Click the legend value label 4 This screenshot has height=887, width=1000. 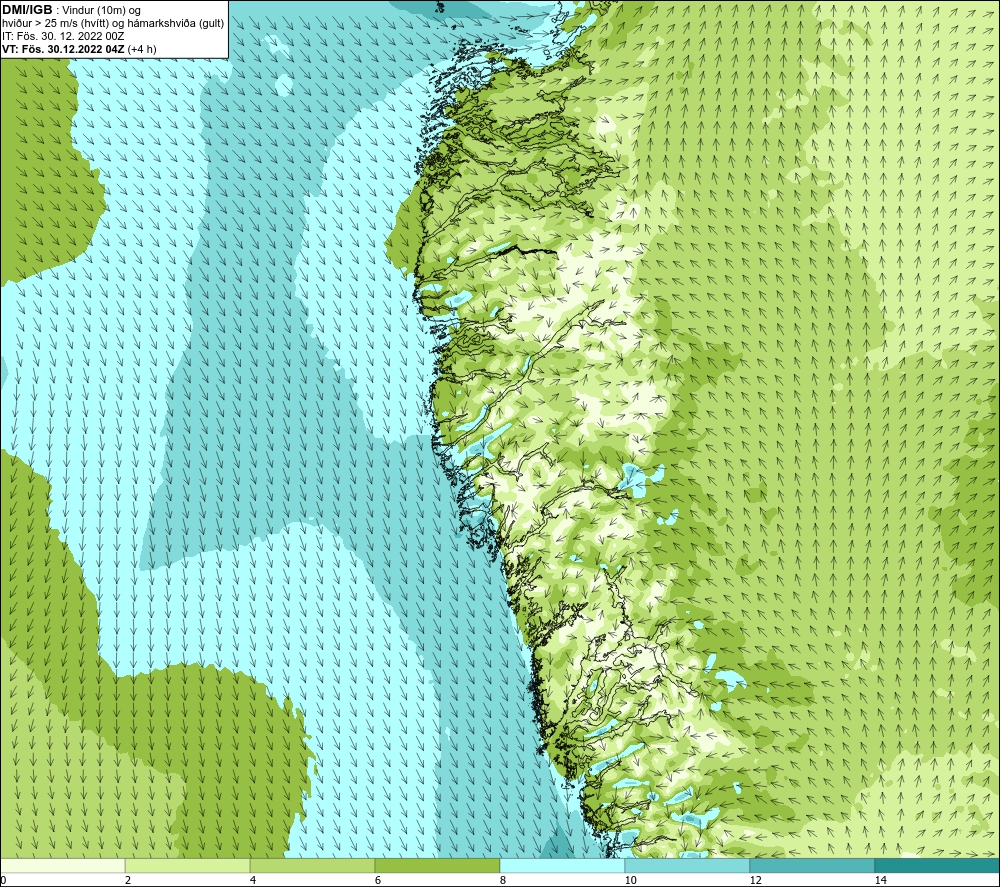[x=253, y=880]
